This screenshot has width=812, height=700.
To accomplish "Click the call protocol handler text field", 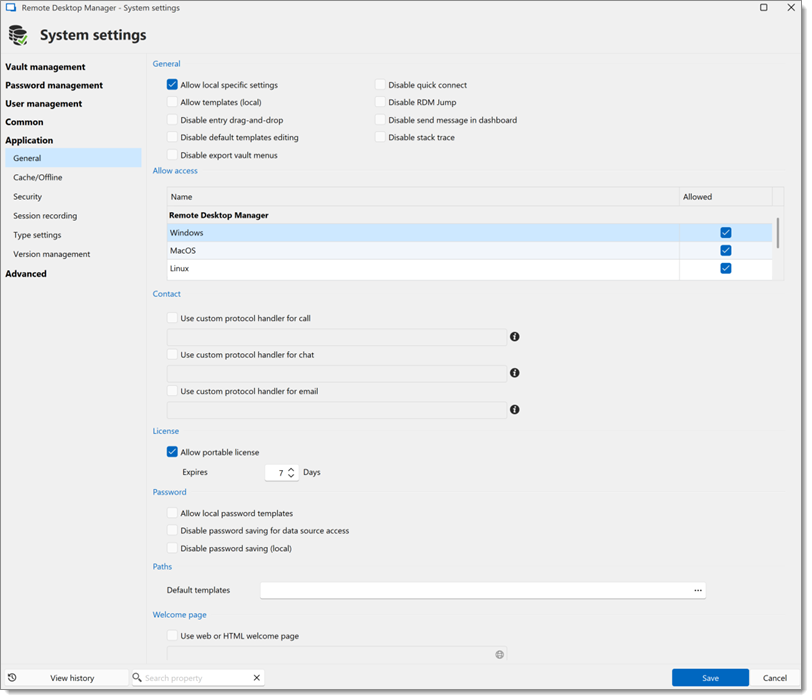I will [x=337, y=337].
